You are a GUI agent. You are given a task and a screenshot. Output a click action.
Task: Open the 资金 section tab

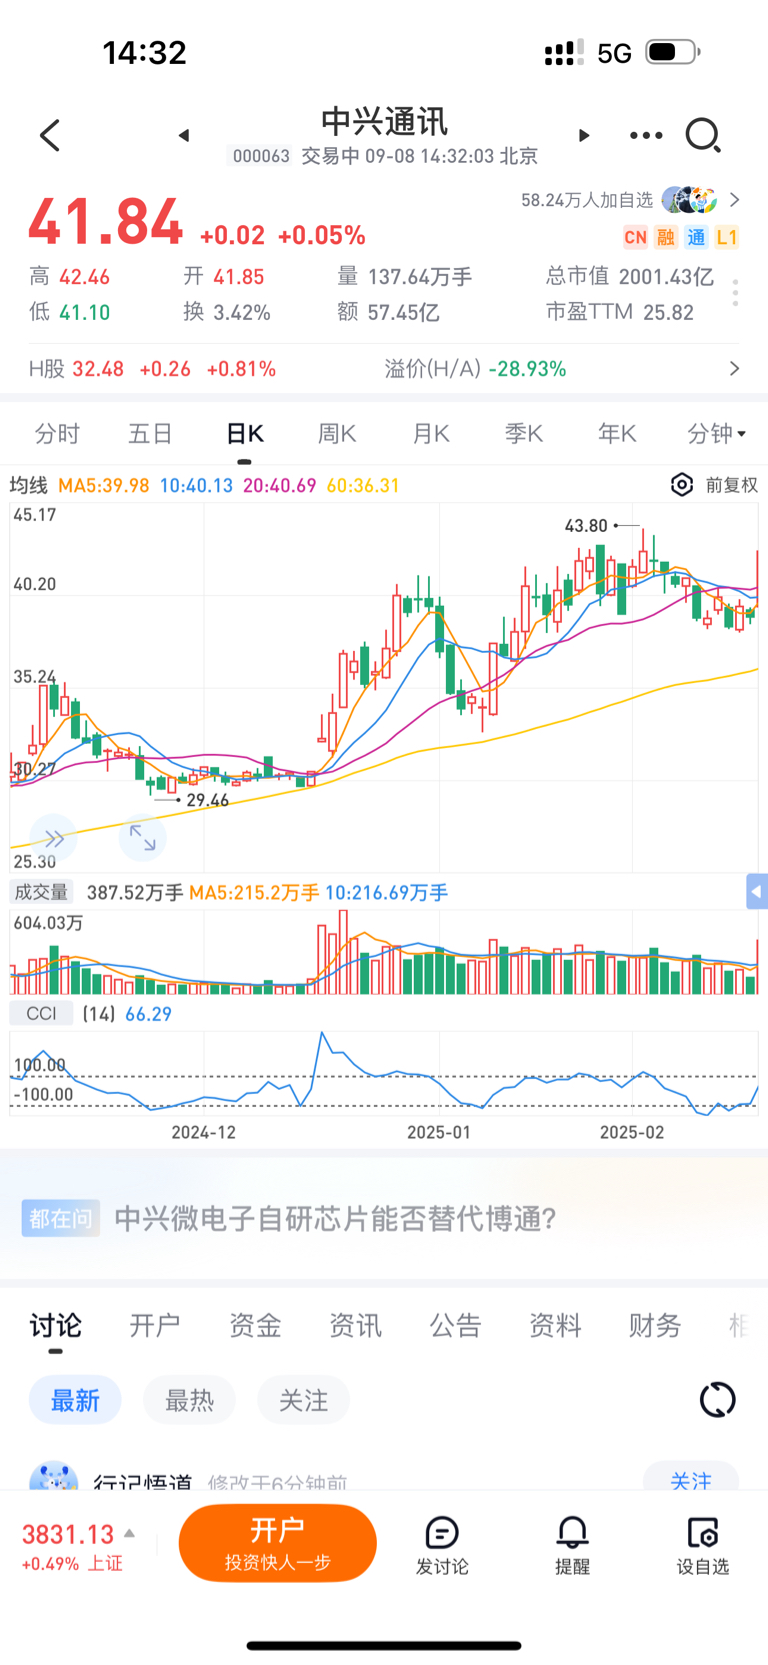click(x=255, y=1325)
